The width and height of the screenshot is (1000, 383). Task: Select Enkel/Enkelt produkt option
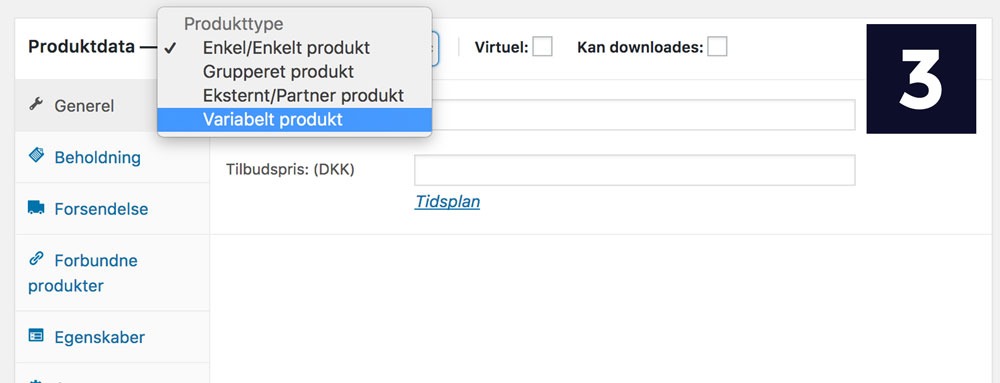click(x=295, y=48)
